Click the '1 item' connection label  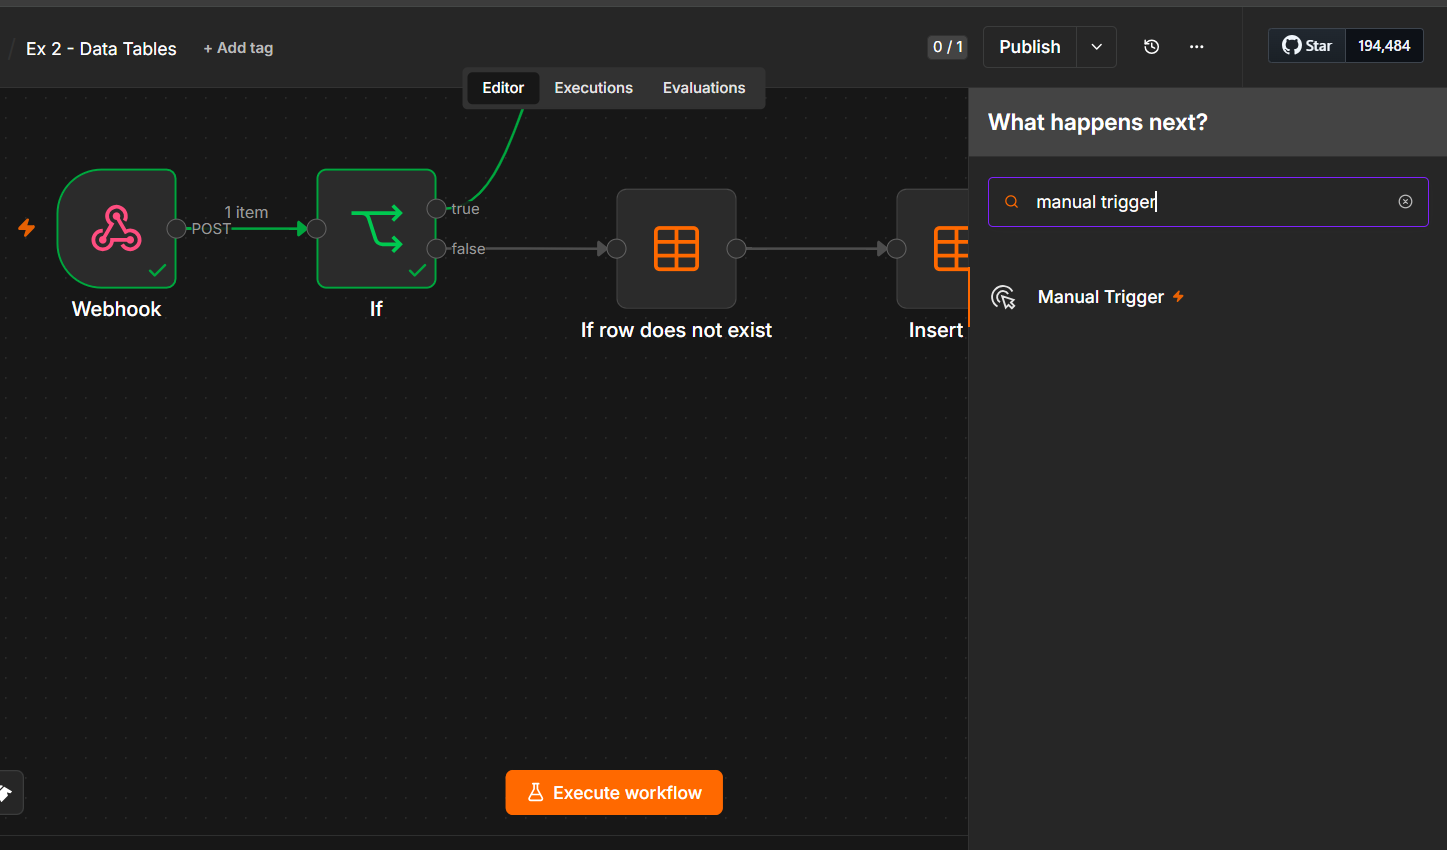click(246, 212)
